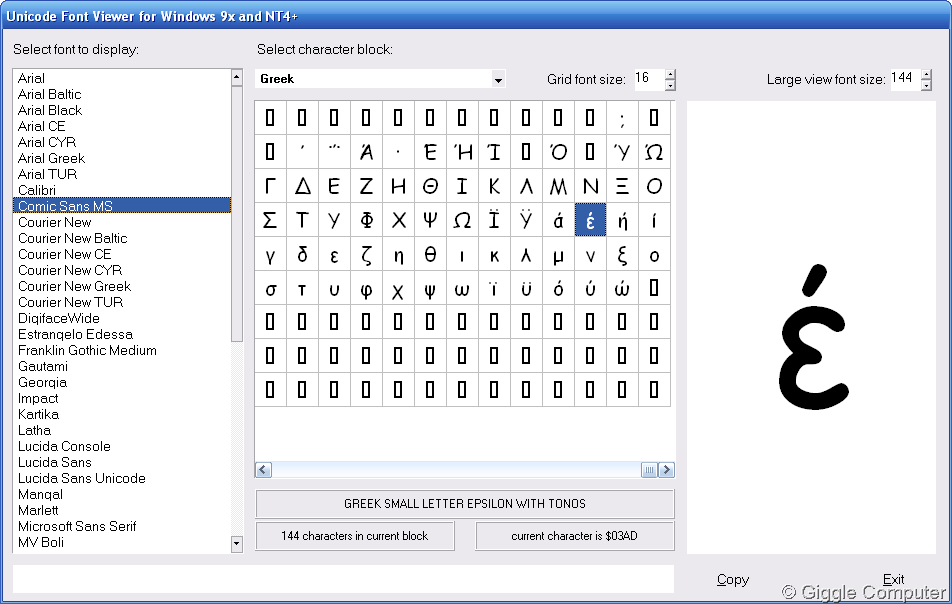The image size is (952, 604).
Task: Select small zeta in the grid
Action: pyautogui.click(x=366, y=254)
